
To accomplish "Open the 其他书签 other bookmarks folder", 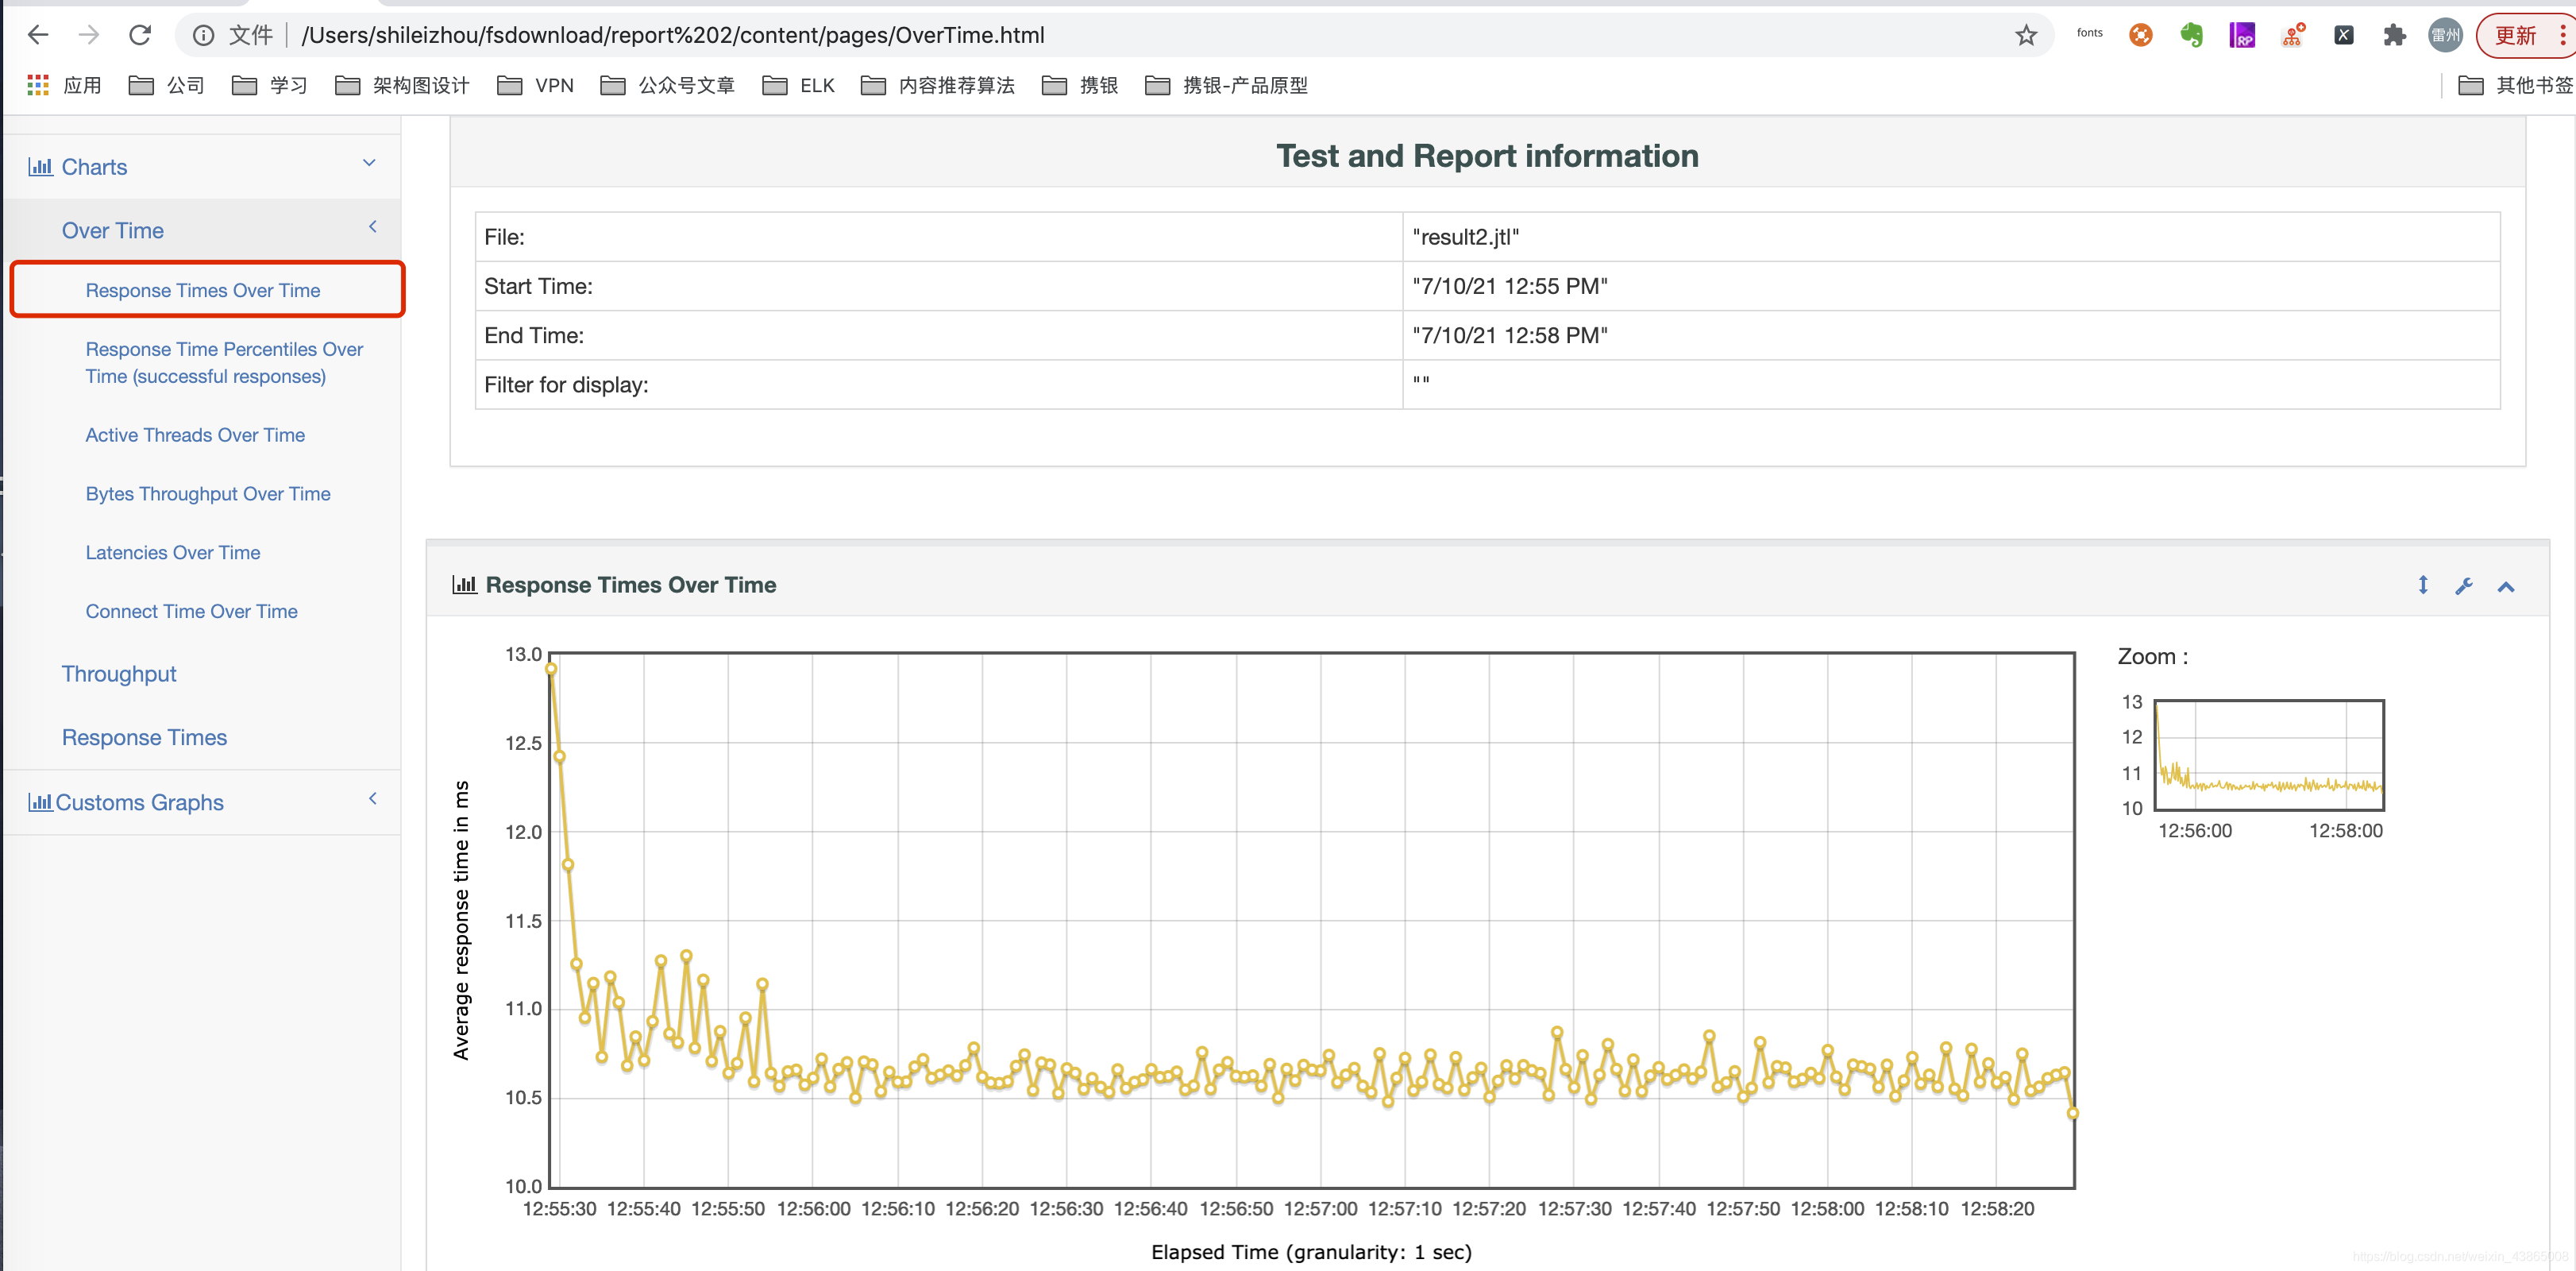I will [2515, 85].
